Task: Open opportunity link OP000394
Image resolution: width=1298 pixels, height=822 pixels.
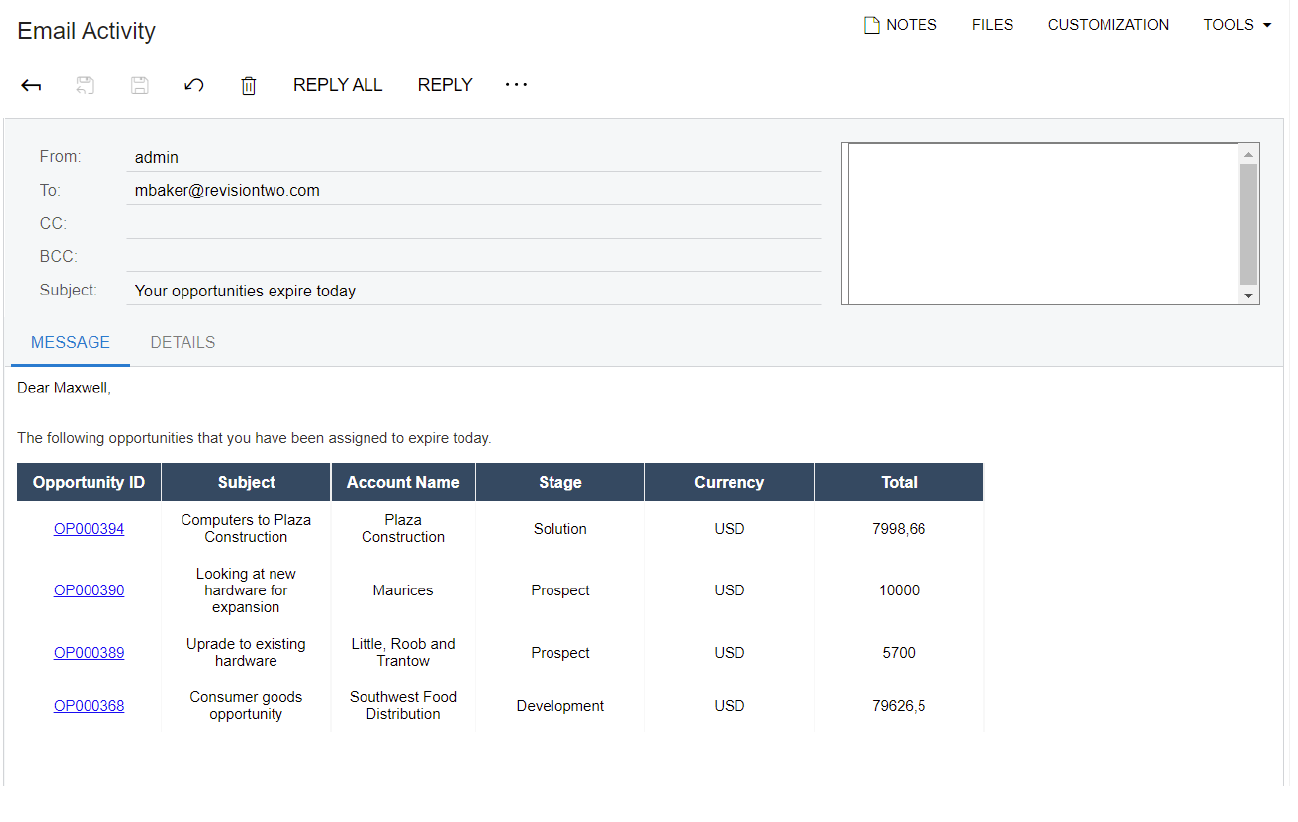Action: click(x=89, y=529)
